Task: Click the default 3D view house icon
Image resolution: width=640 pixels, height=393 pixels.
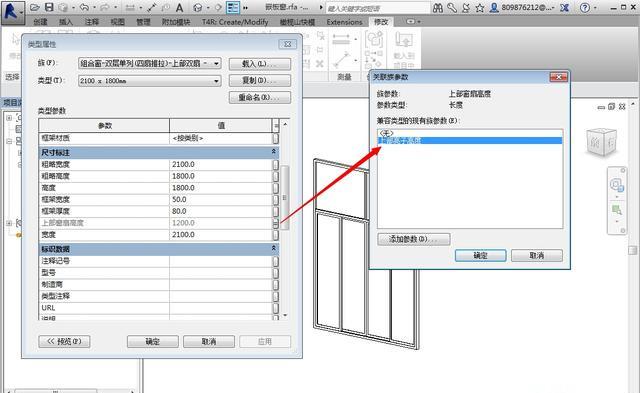Action: point(198,7)
